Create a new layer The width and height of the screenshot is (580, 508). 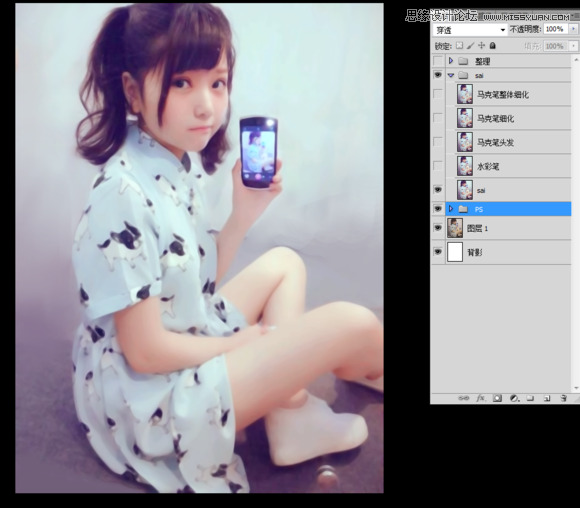[547, 398]
